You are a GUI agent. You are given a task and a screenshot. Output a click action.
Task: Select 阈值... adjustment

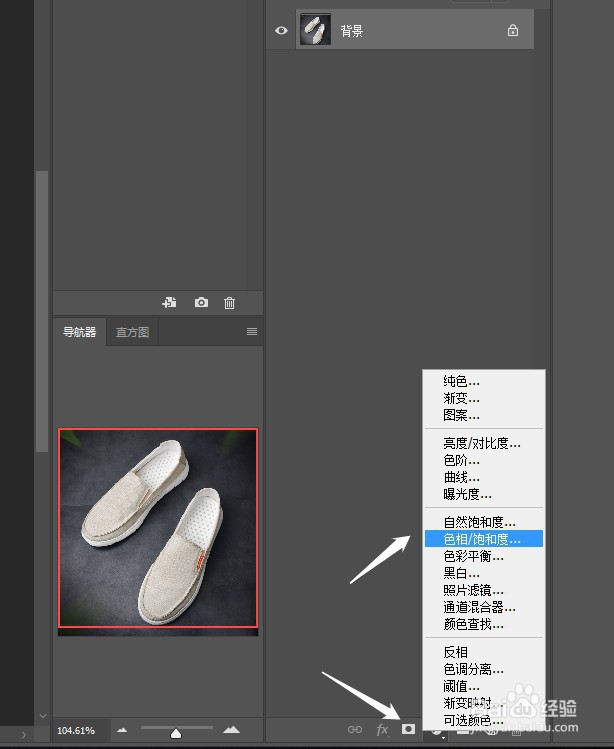click(x=484, y=686)
